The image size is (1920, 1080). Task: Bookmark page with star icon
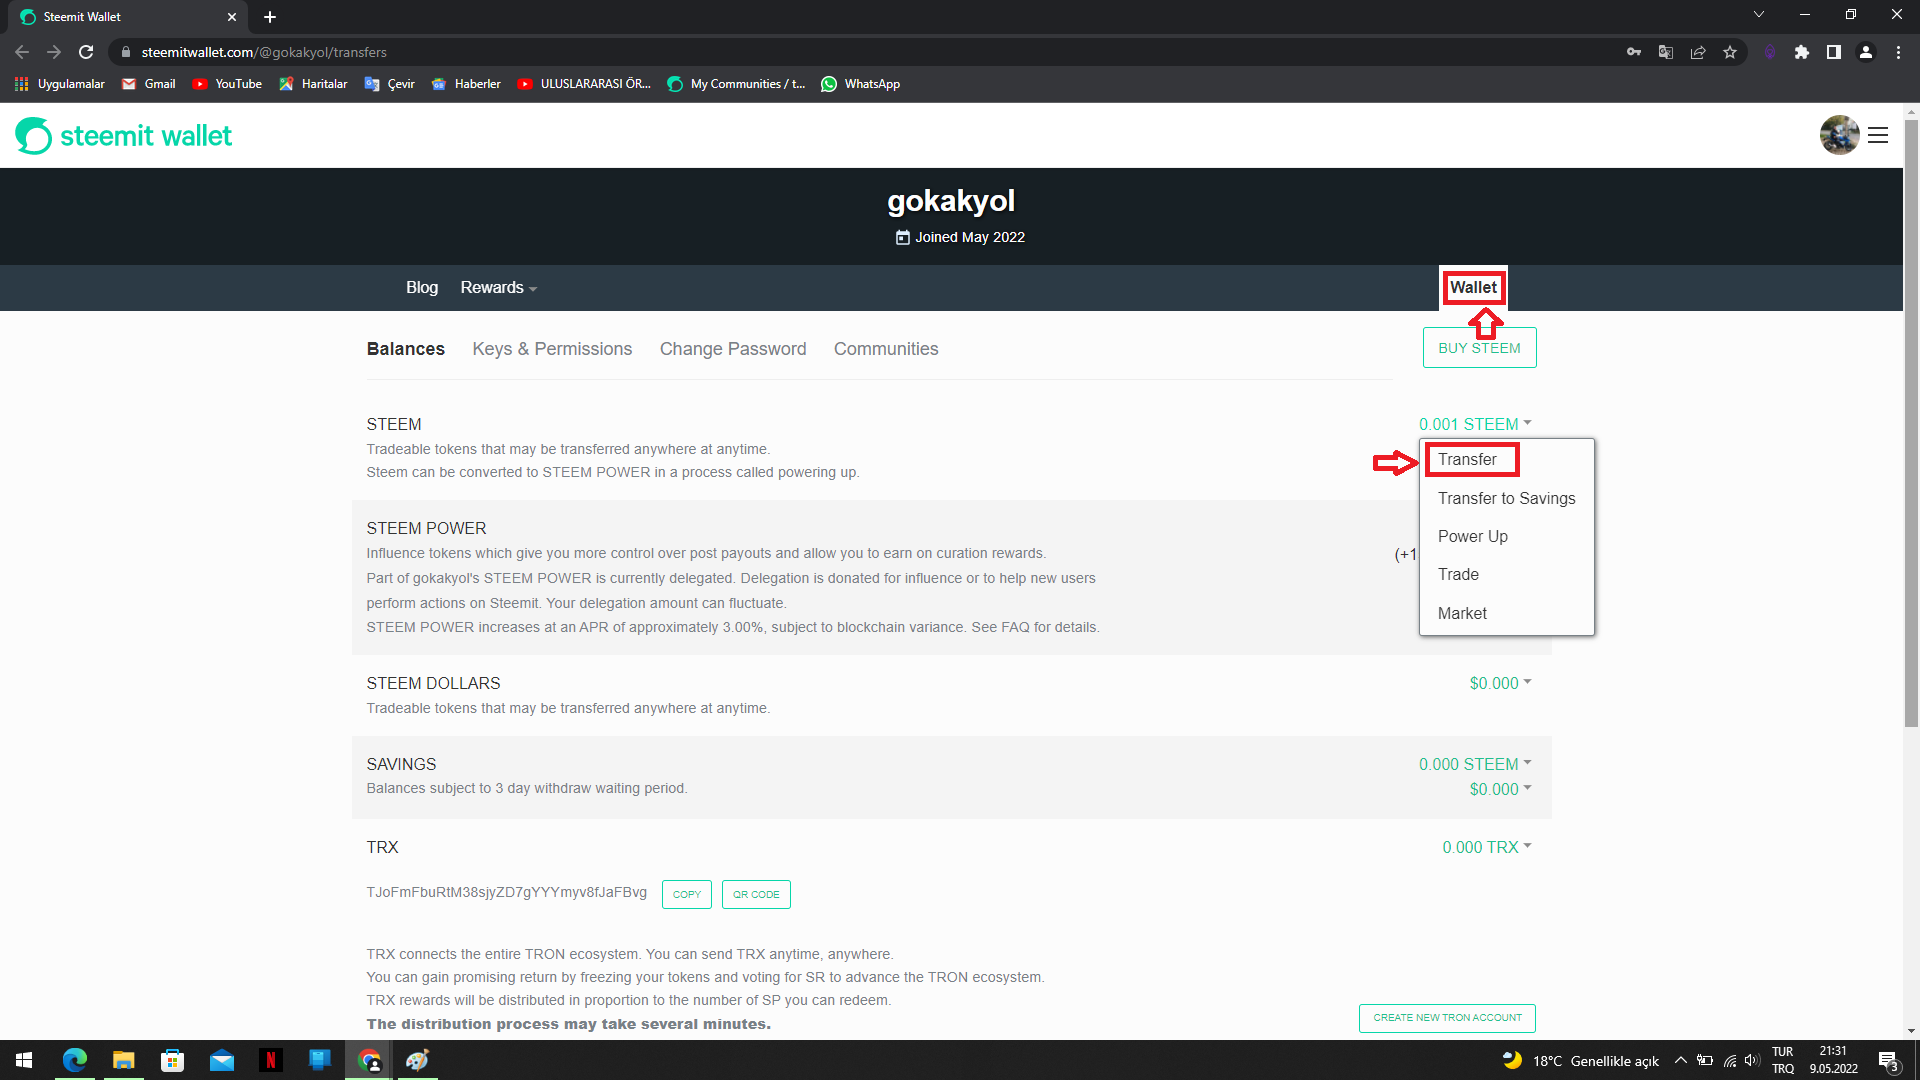pos(1730,52)
